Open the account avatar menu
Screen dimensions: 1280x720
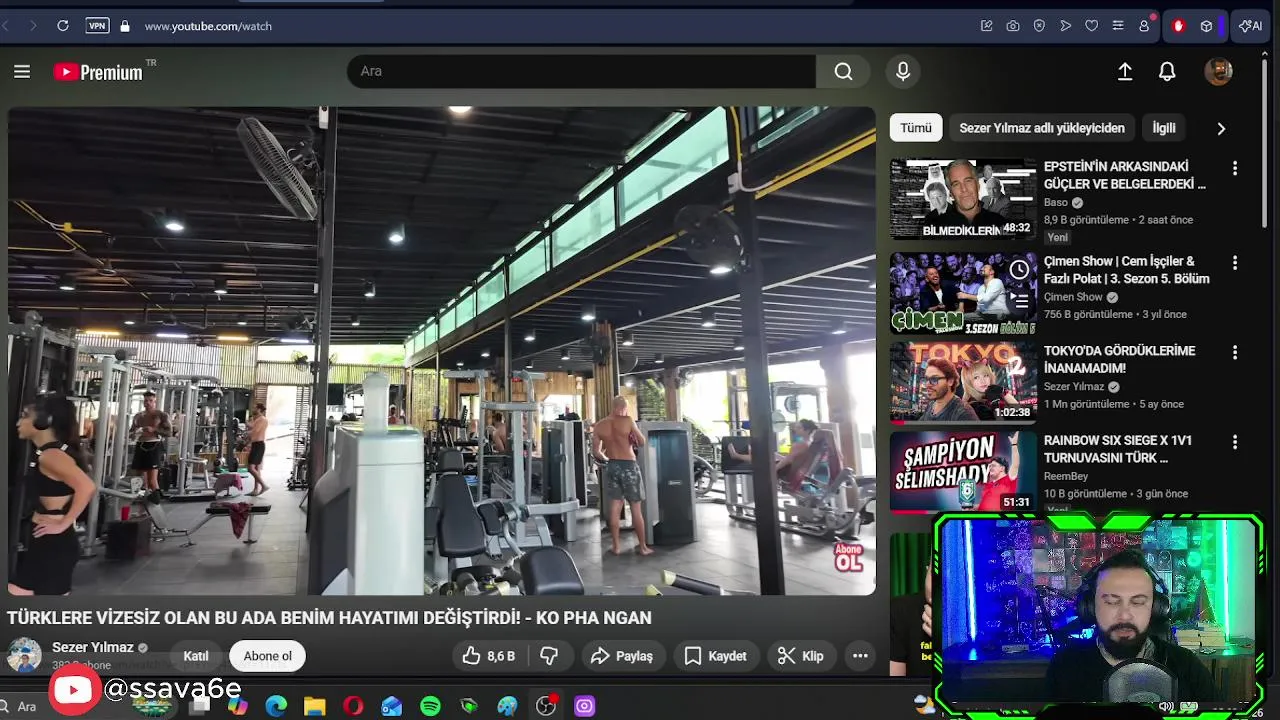click(1218, 71)
